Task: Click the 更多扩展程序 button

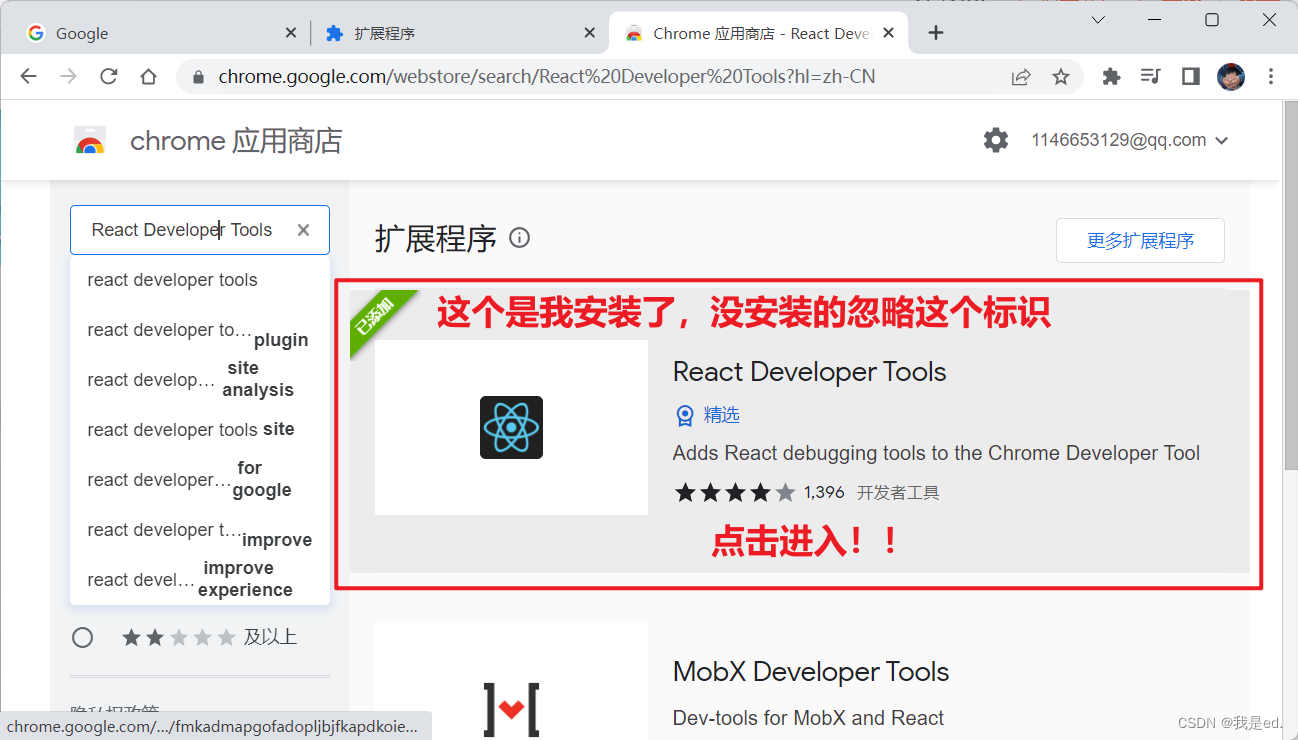Action: [x=1140, y=240]
